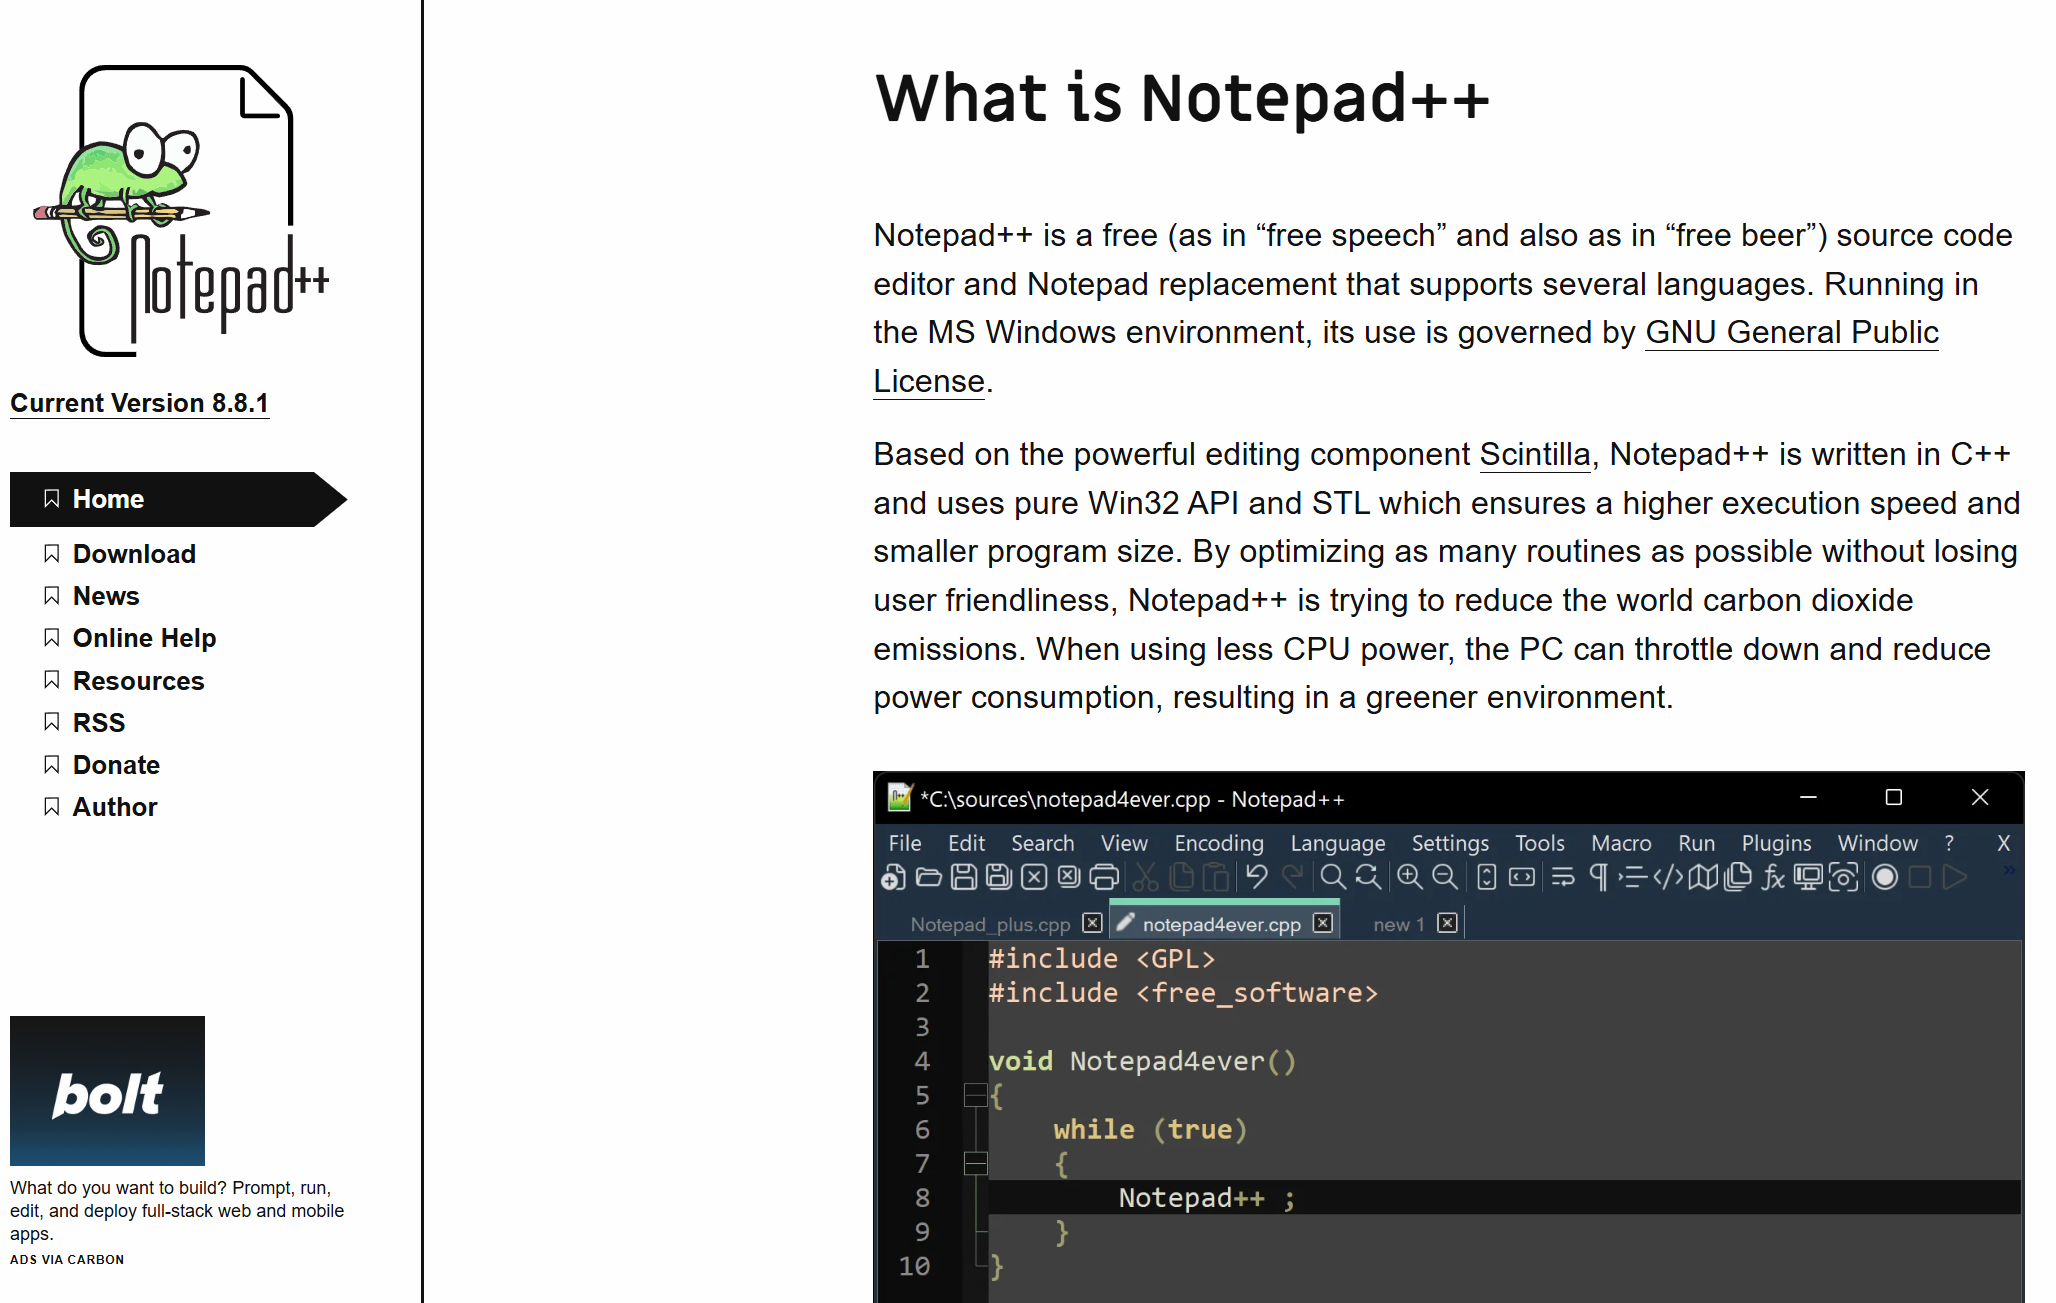2056x1303 pixels.
Task: Toggle the Document Map icon
Action: (x=1703, y=877)
